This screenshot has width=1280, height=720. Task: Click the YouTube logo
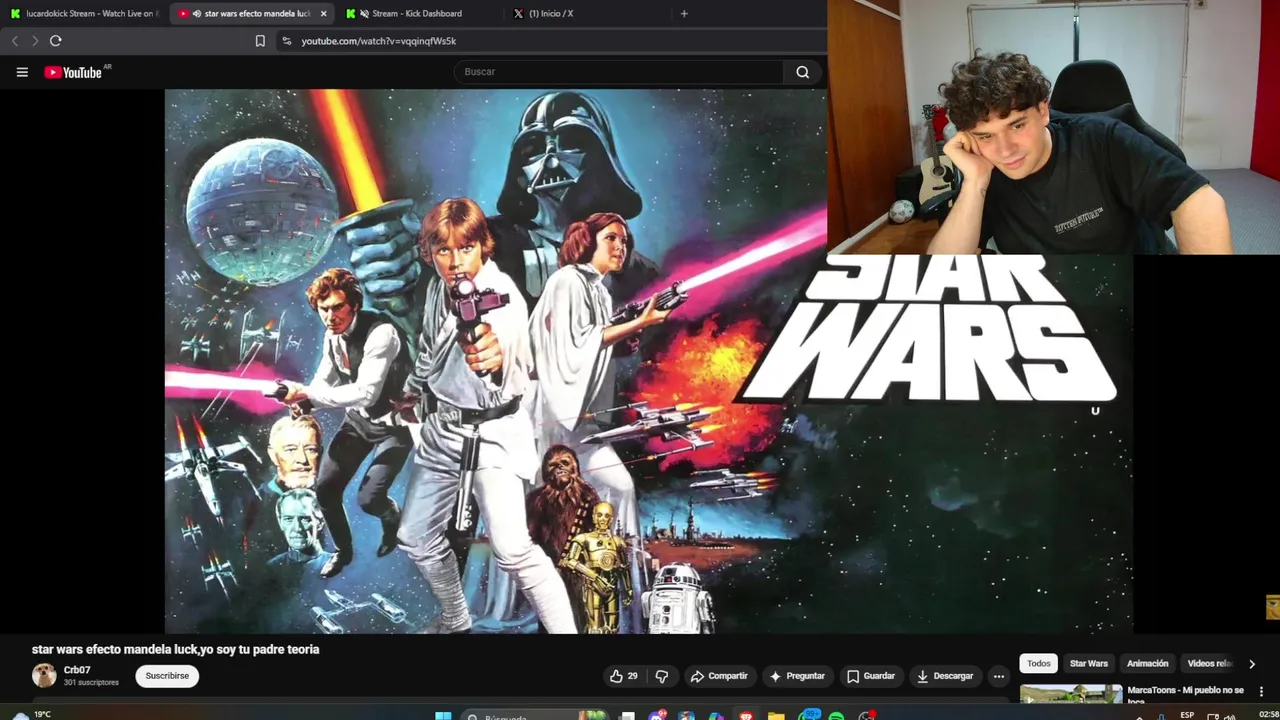pos(74,72)
